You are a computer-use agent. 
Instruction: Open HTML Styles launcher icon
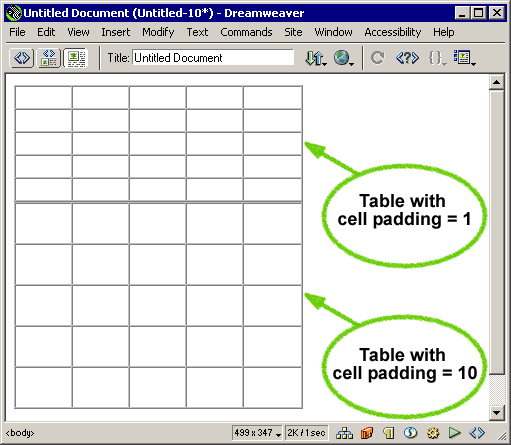tap(389, 433)
